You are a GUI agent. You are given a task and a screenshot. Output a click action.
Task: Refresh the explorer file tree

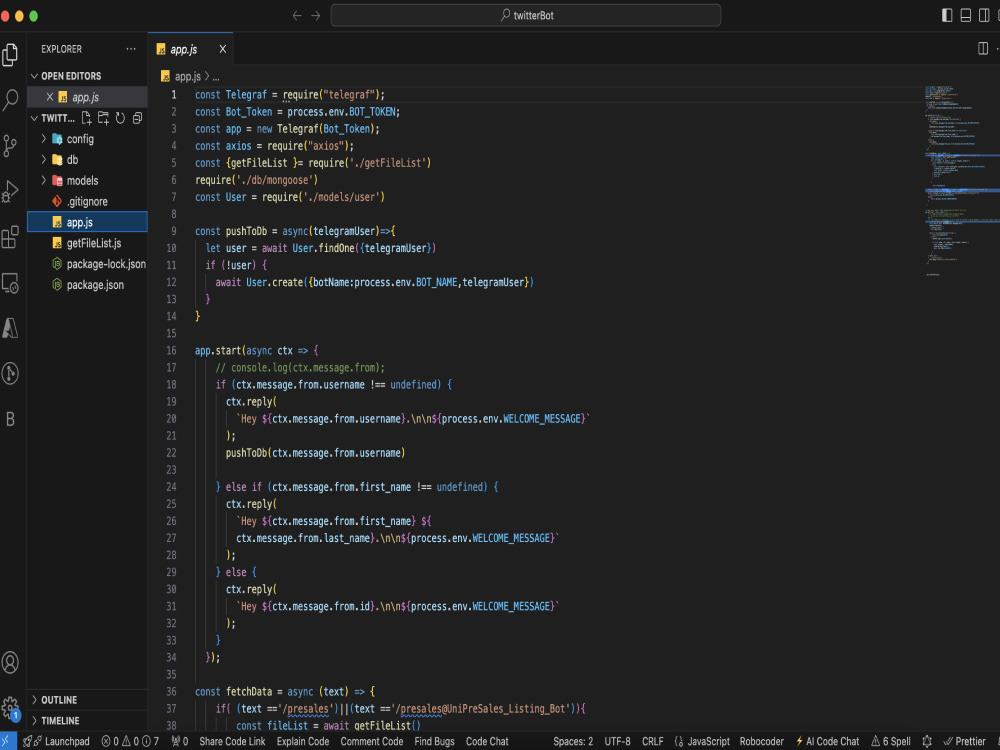click(120, 118)
